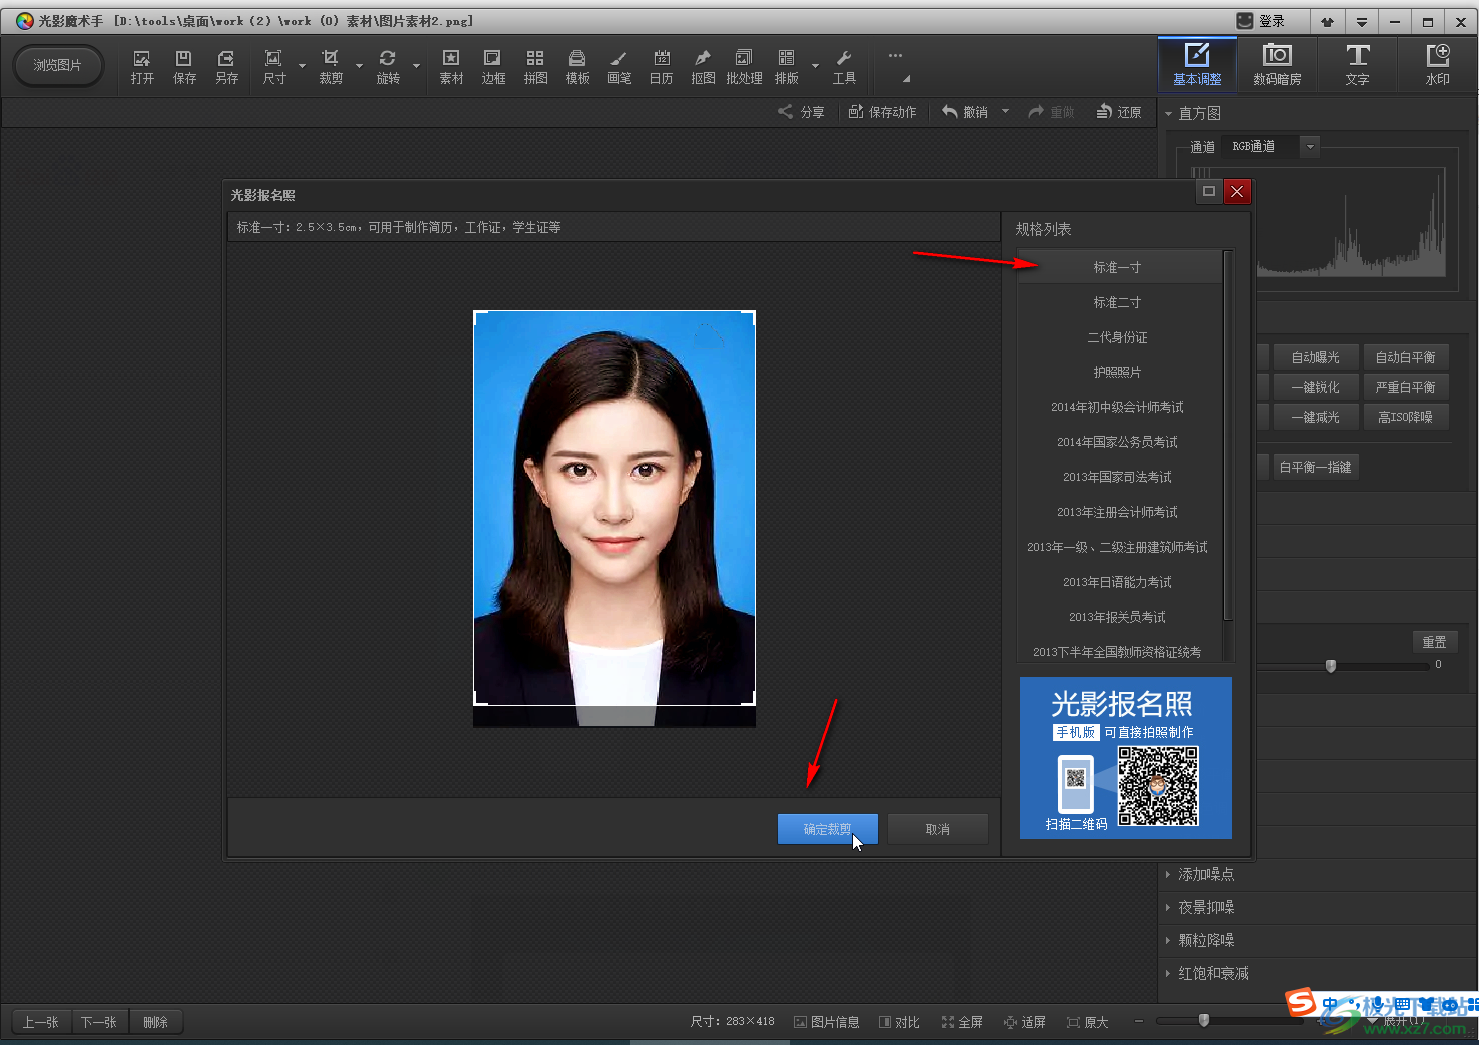Click 原大 (Original Size) in status bar
The height and width of the screenshot is (1045, 1479).
coord(1088,1022)
